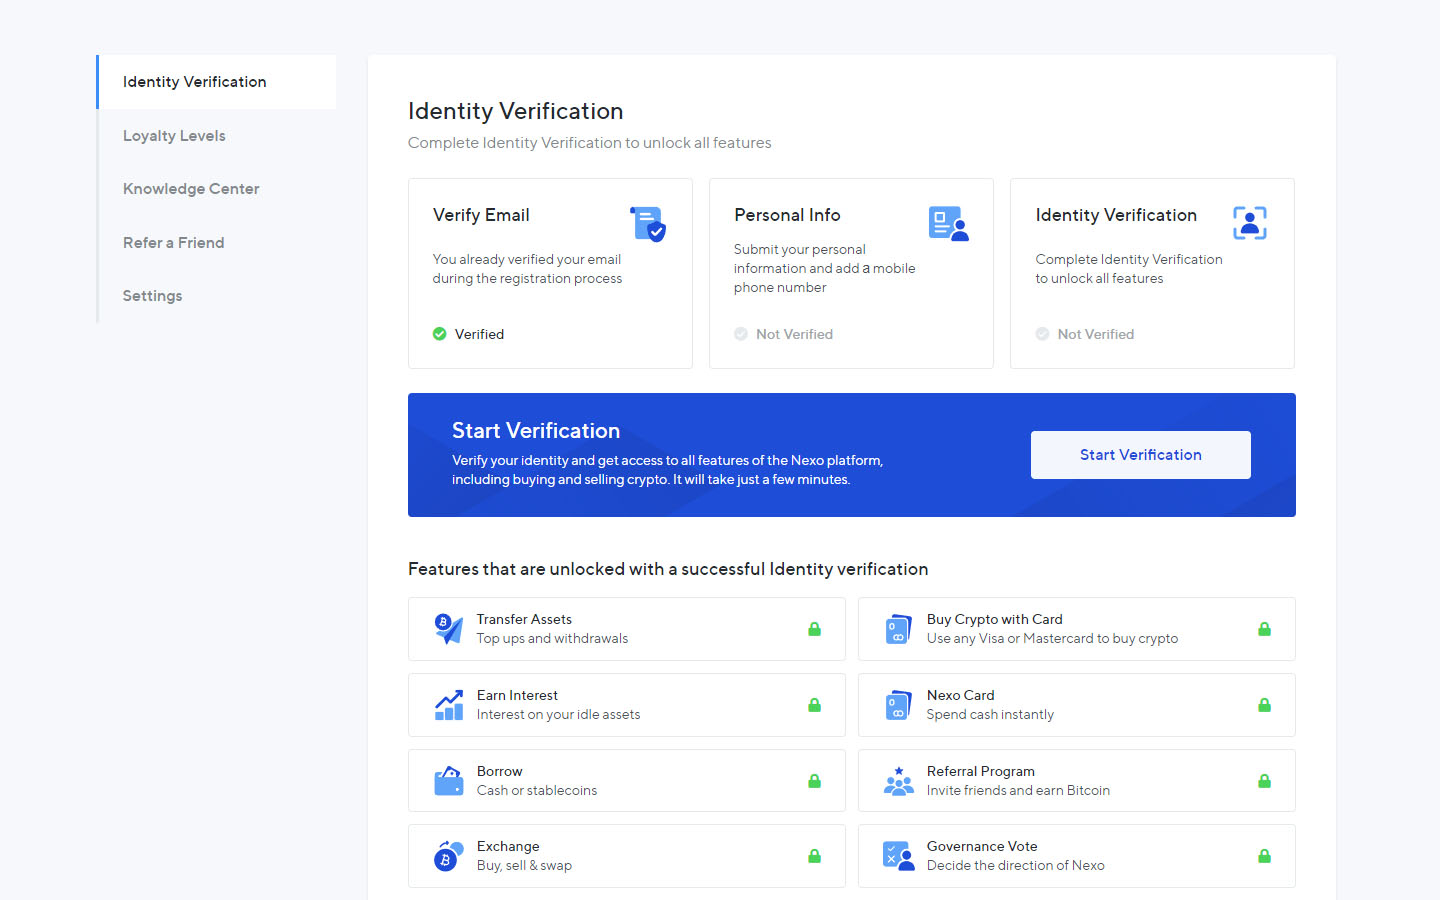1440x900 pixels.
Task: Click the Not Verified status under Personal Info
Action: tap(783, 334)
